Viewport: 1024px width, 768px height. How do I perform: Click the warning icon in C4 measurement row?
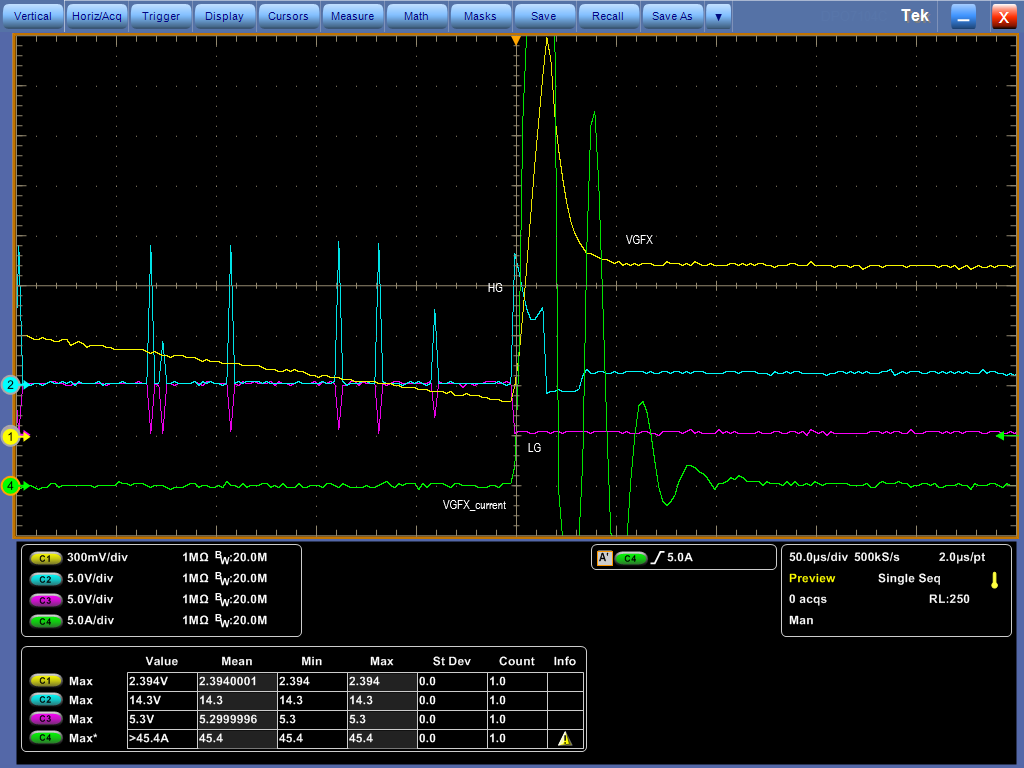tap(564, 739)
